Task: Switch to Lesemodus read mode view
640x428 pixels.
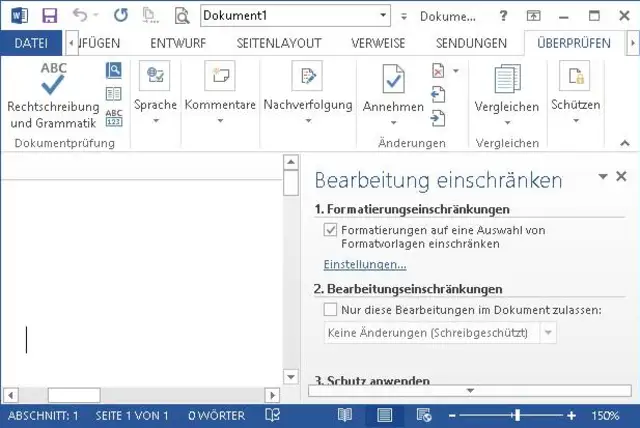Action: (x=345, y=415)
